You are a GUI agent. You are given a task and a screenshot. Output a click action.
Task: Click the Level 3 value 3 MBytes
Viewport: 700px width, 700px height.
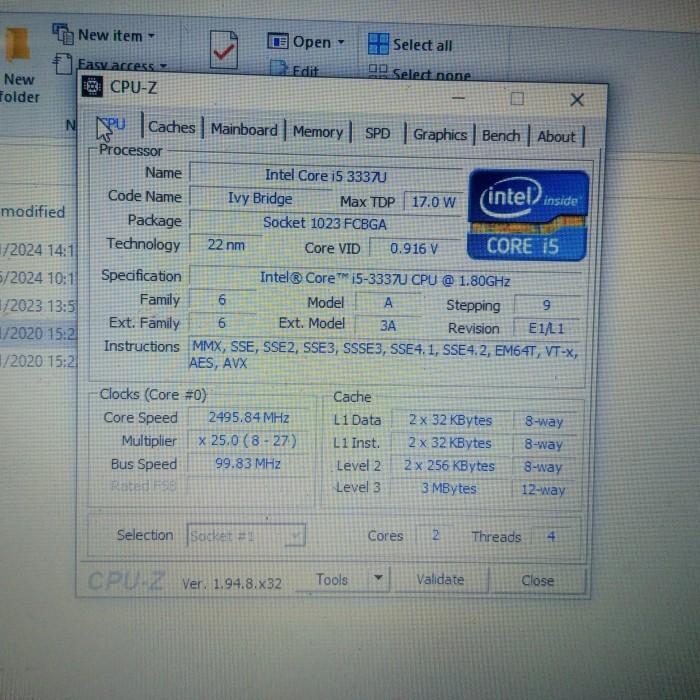[x=449, y=488]
